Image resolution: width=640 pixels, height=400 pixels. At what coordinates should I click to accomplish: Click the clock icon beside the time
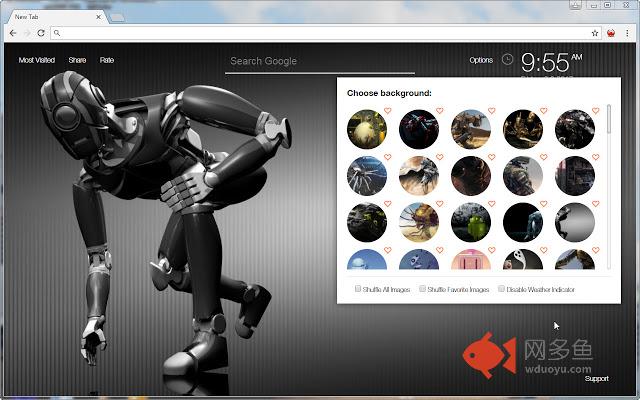coord(508,60)
